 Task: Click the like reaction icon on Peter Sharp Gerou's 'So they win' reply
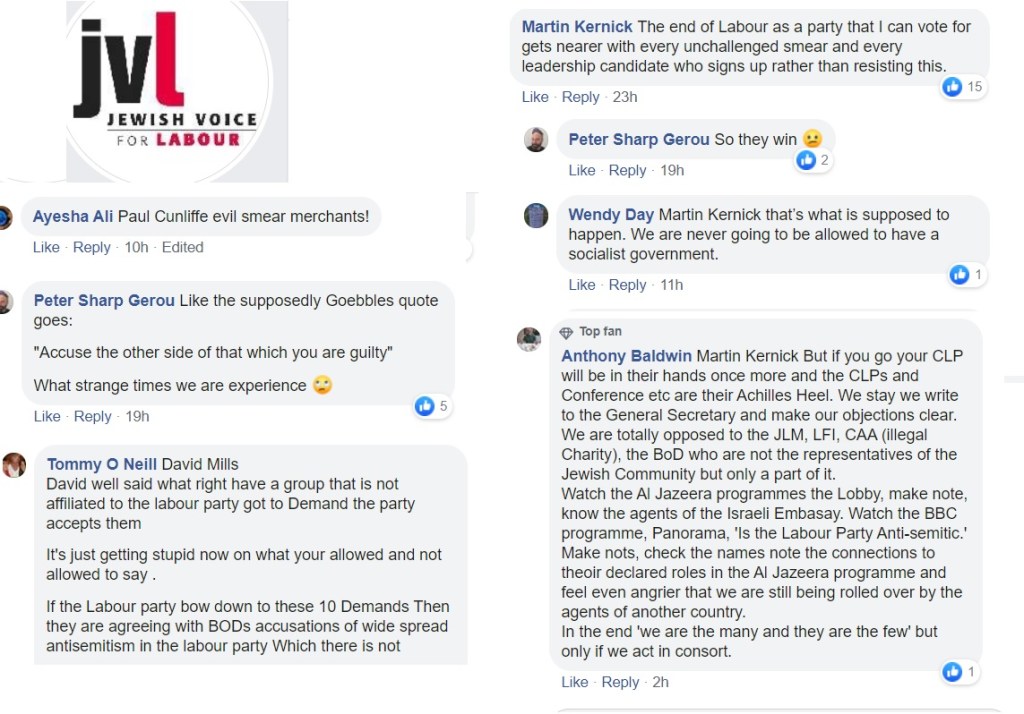click(806, 160)
